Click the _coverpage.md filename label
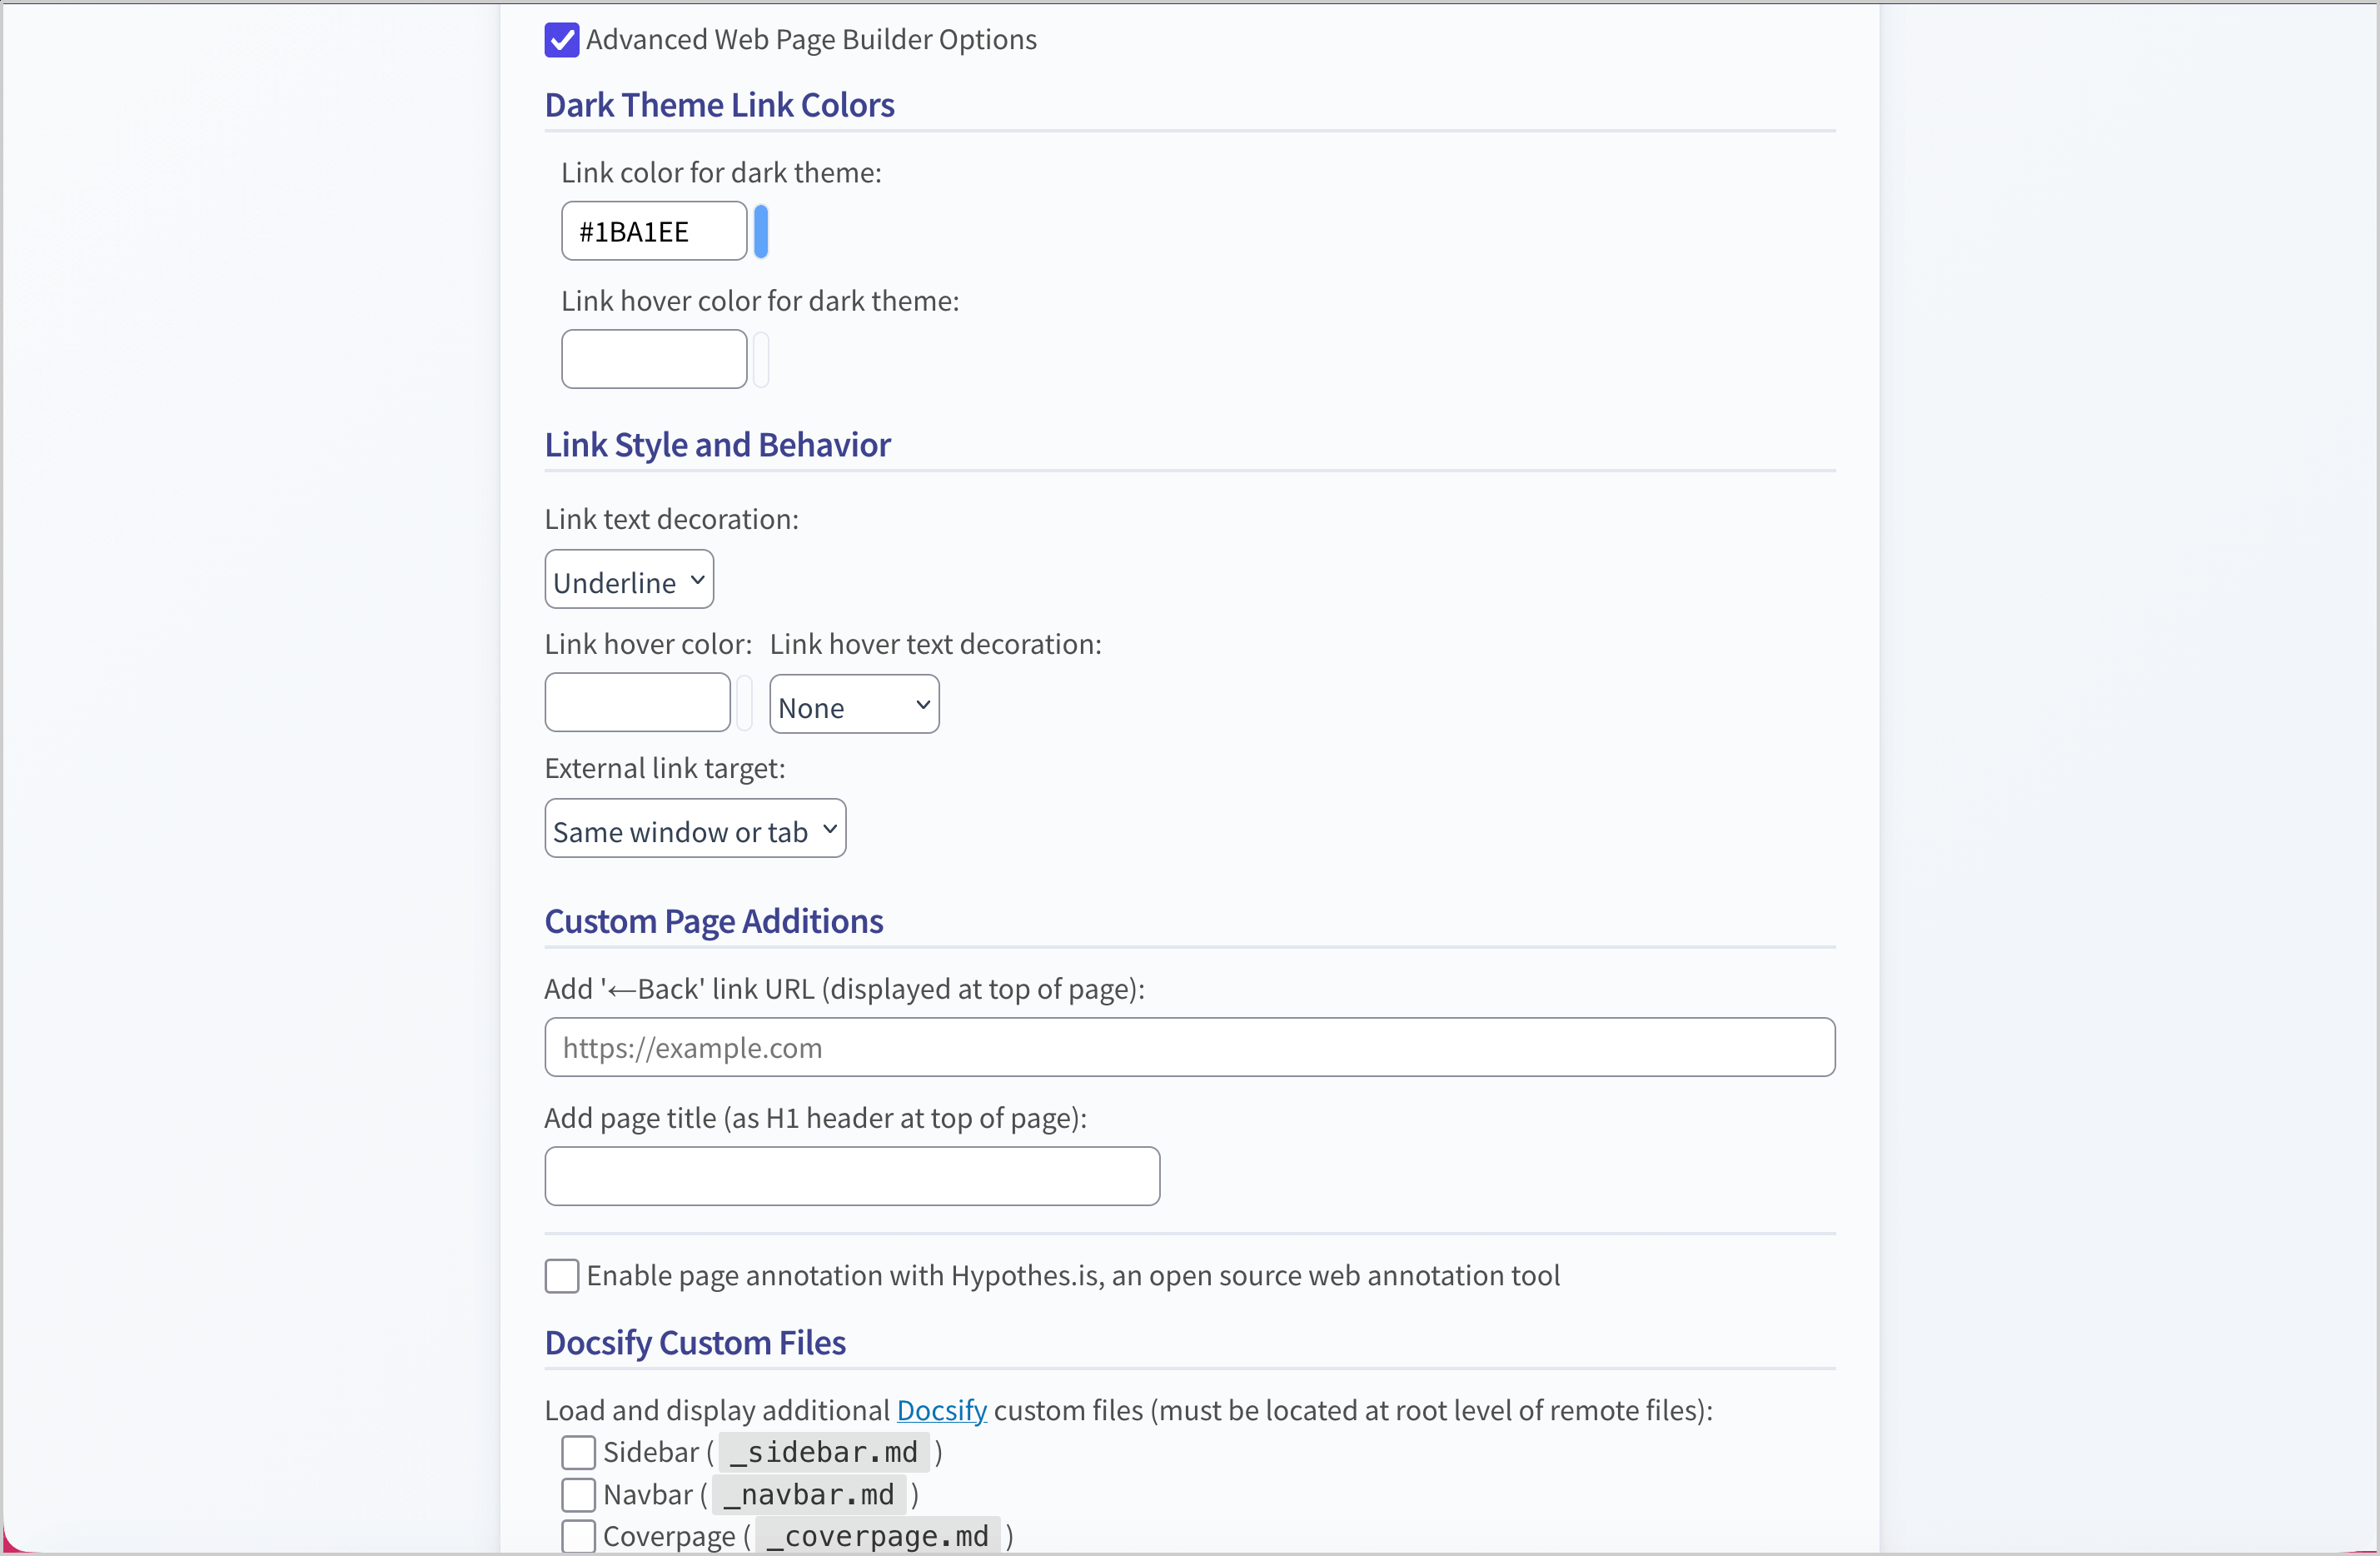This screenshot has width=2380, height=1556. pos(877,1536)
